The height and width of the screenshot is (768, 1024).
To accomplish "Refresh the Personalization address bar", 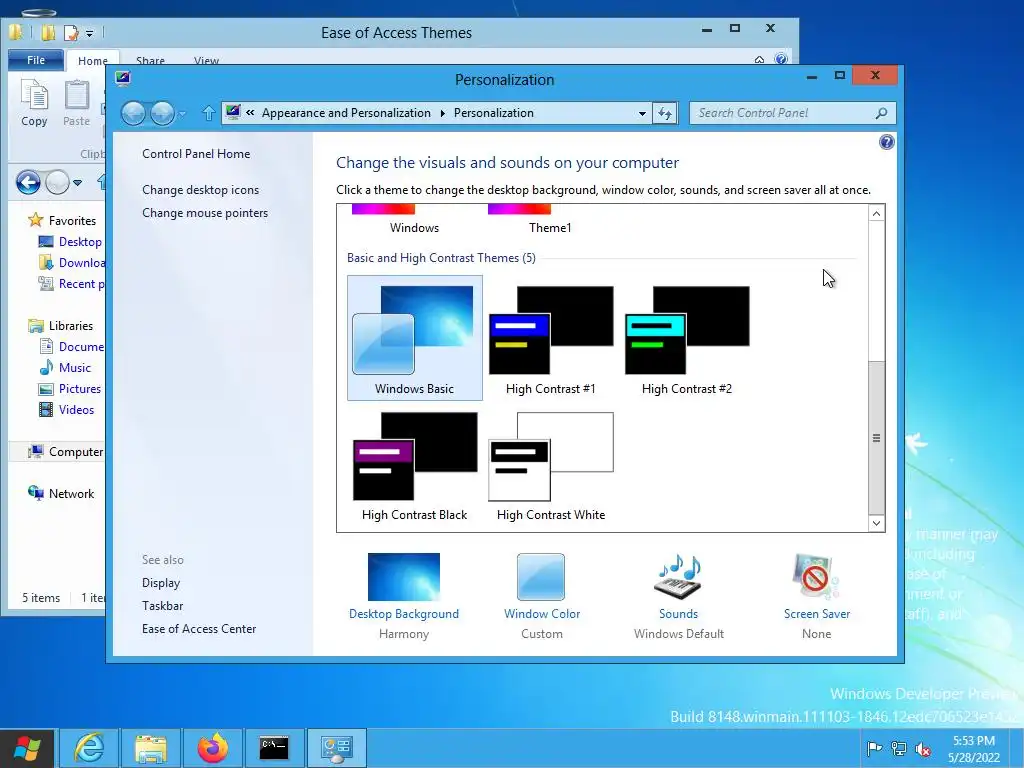I will click(665, 113).
